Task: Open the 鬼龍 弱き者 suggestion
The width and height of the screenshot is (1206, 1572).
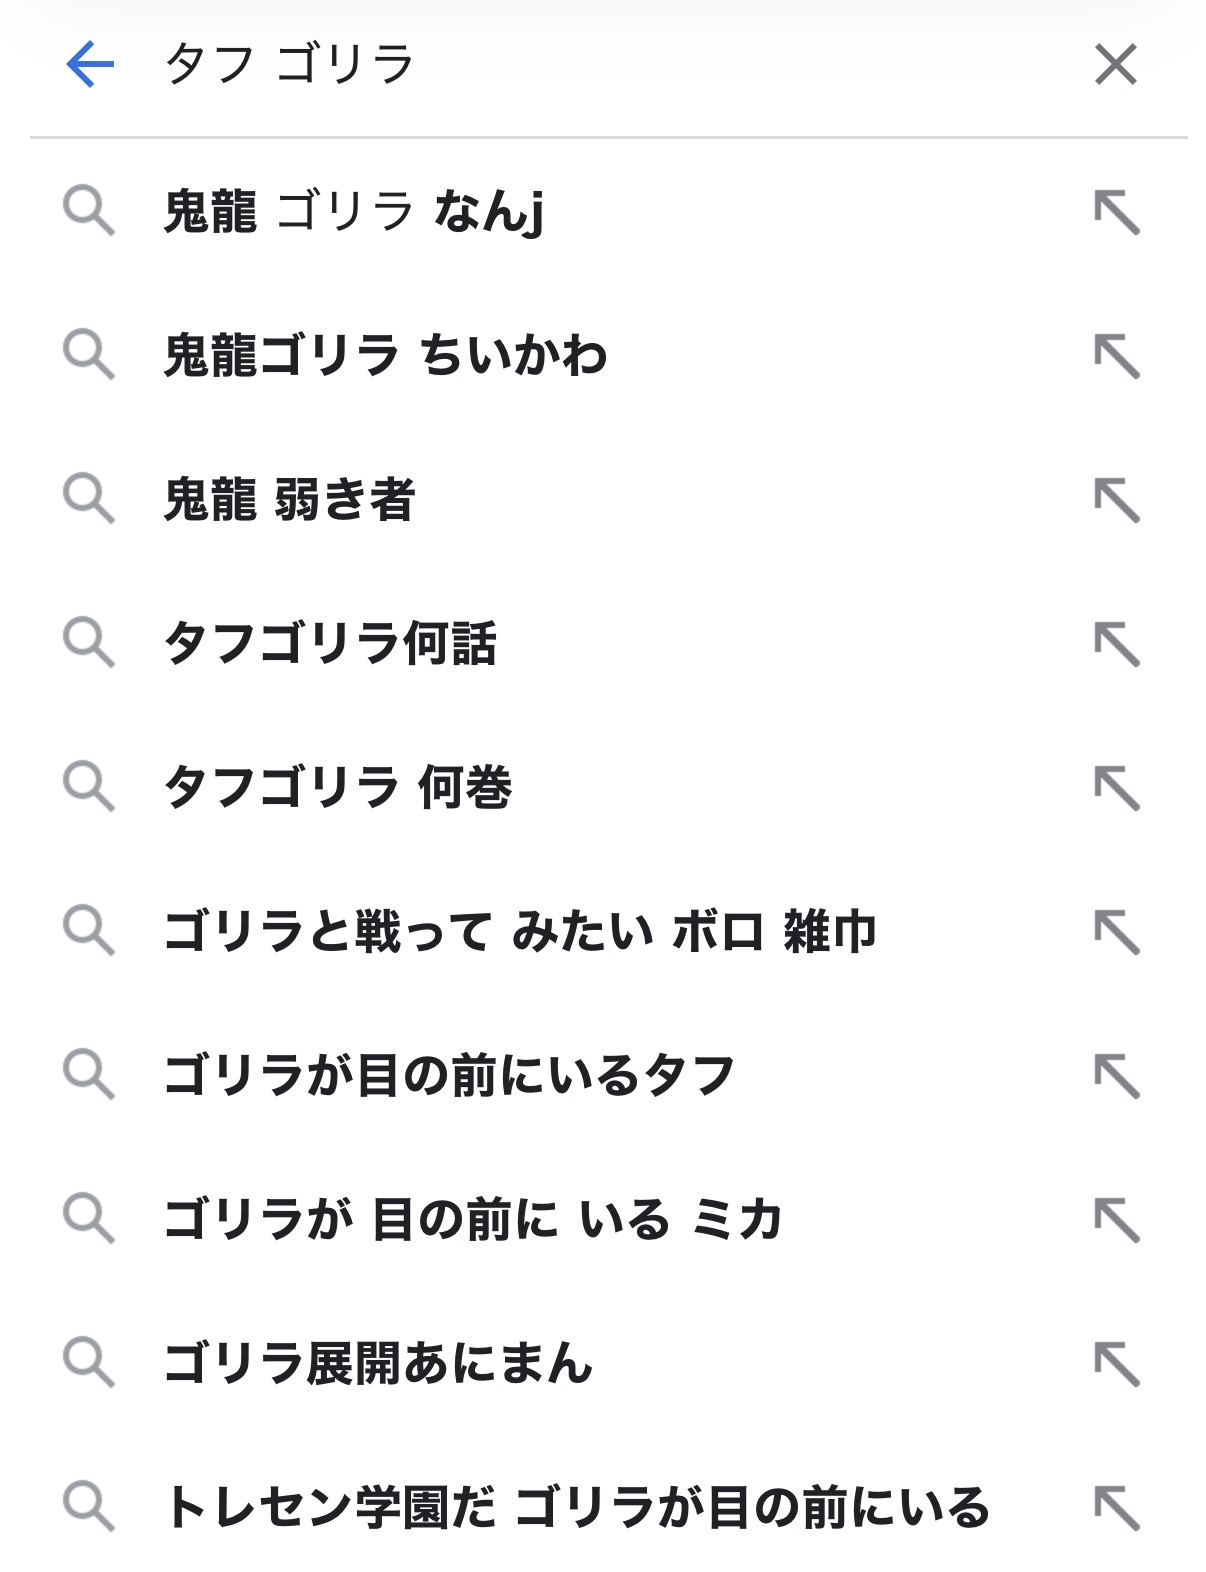Action: point(289,499)
